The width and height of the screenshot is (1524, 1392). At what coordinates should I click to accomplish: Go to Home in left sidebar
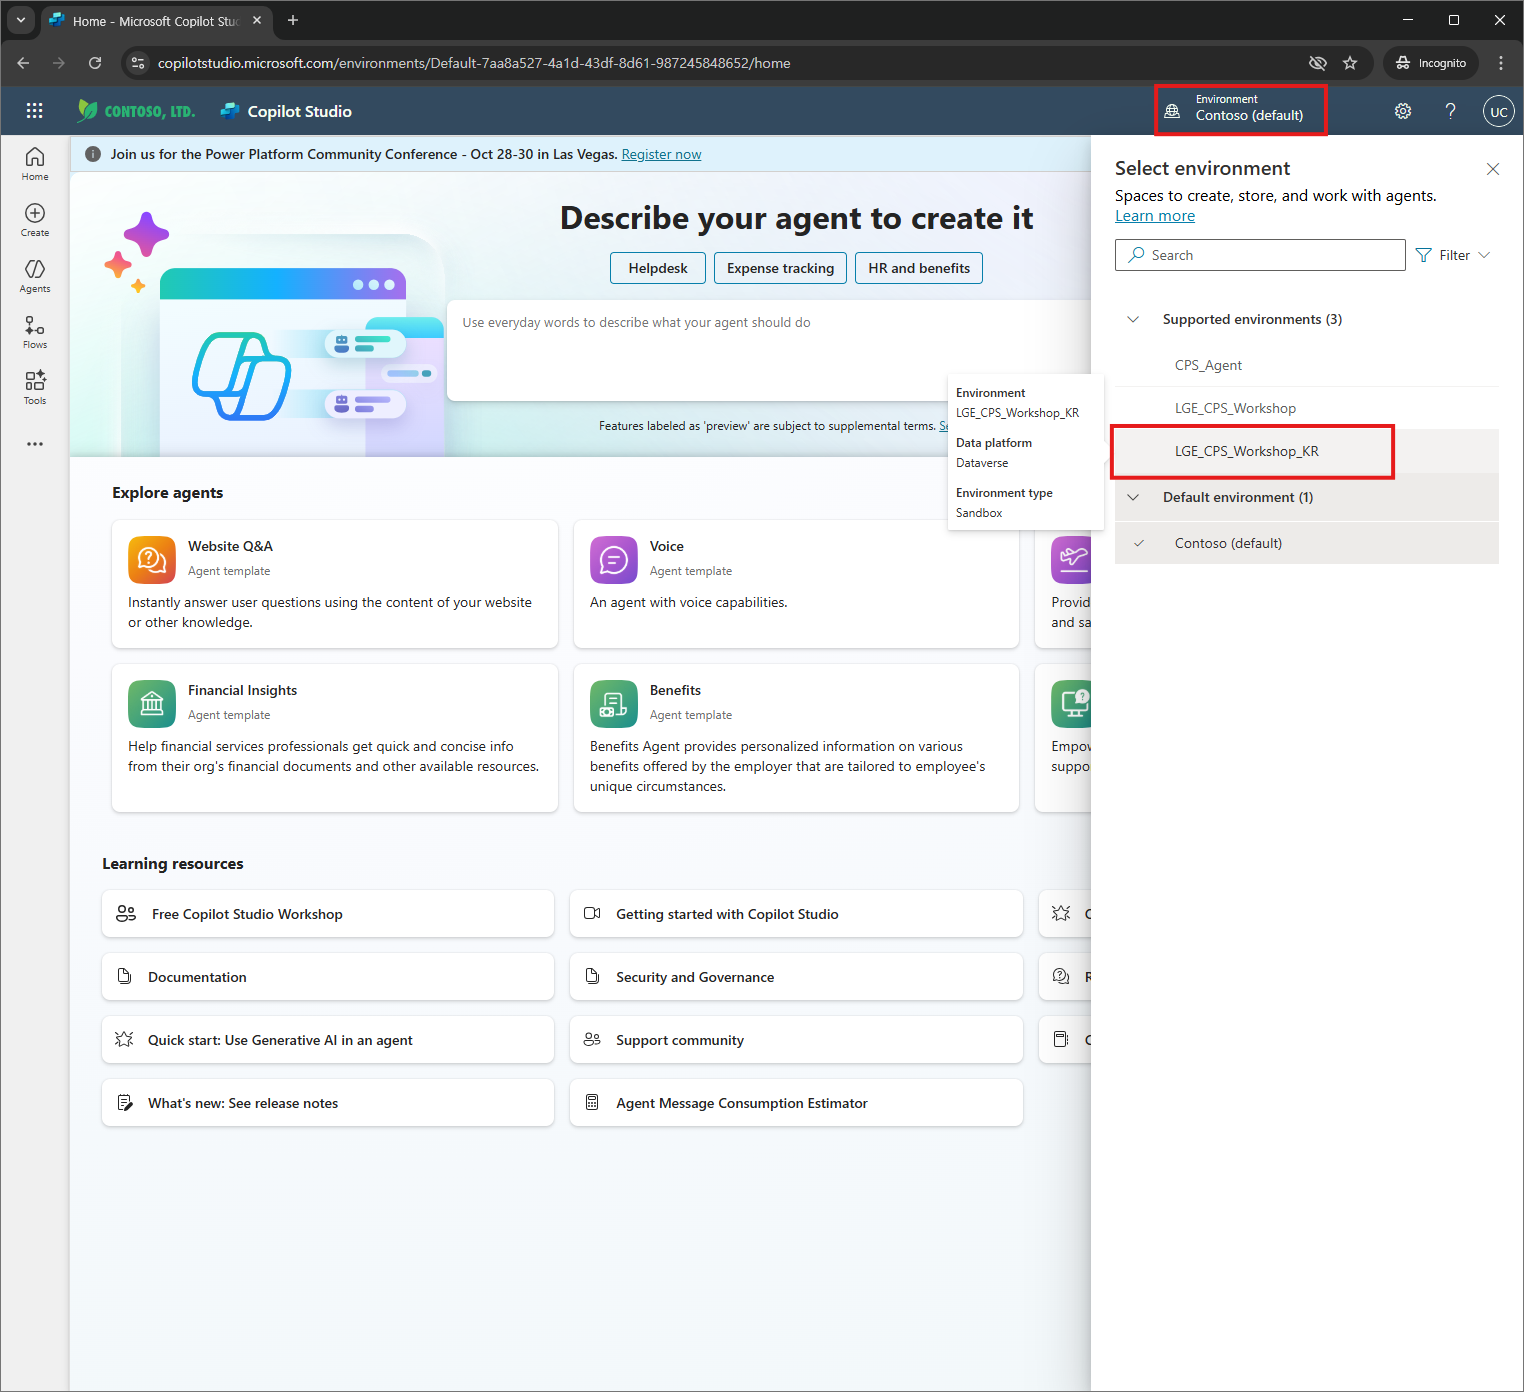[35, 164]
